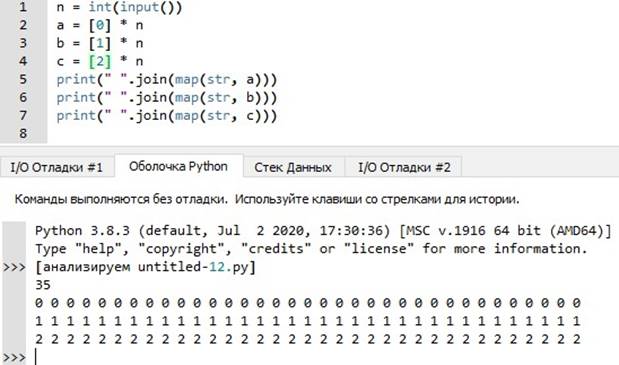619x365 pixels.
Task: Click line number 4 in the gutter
Action: (23, 61)
